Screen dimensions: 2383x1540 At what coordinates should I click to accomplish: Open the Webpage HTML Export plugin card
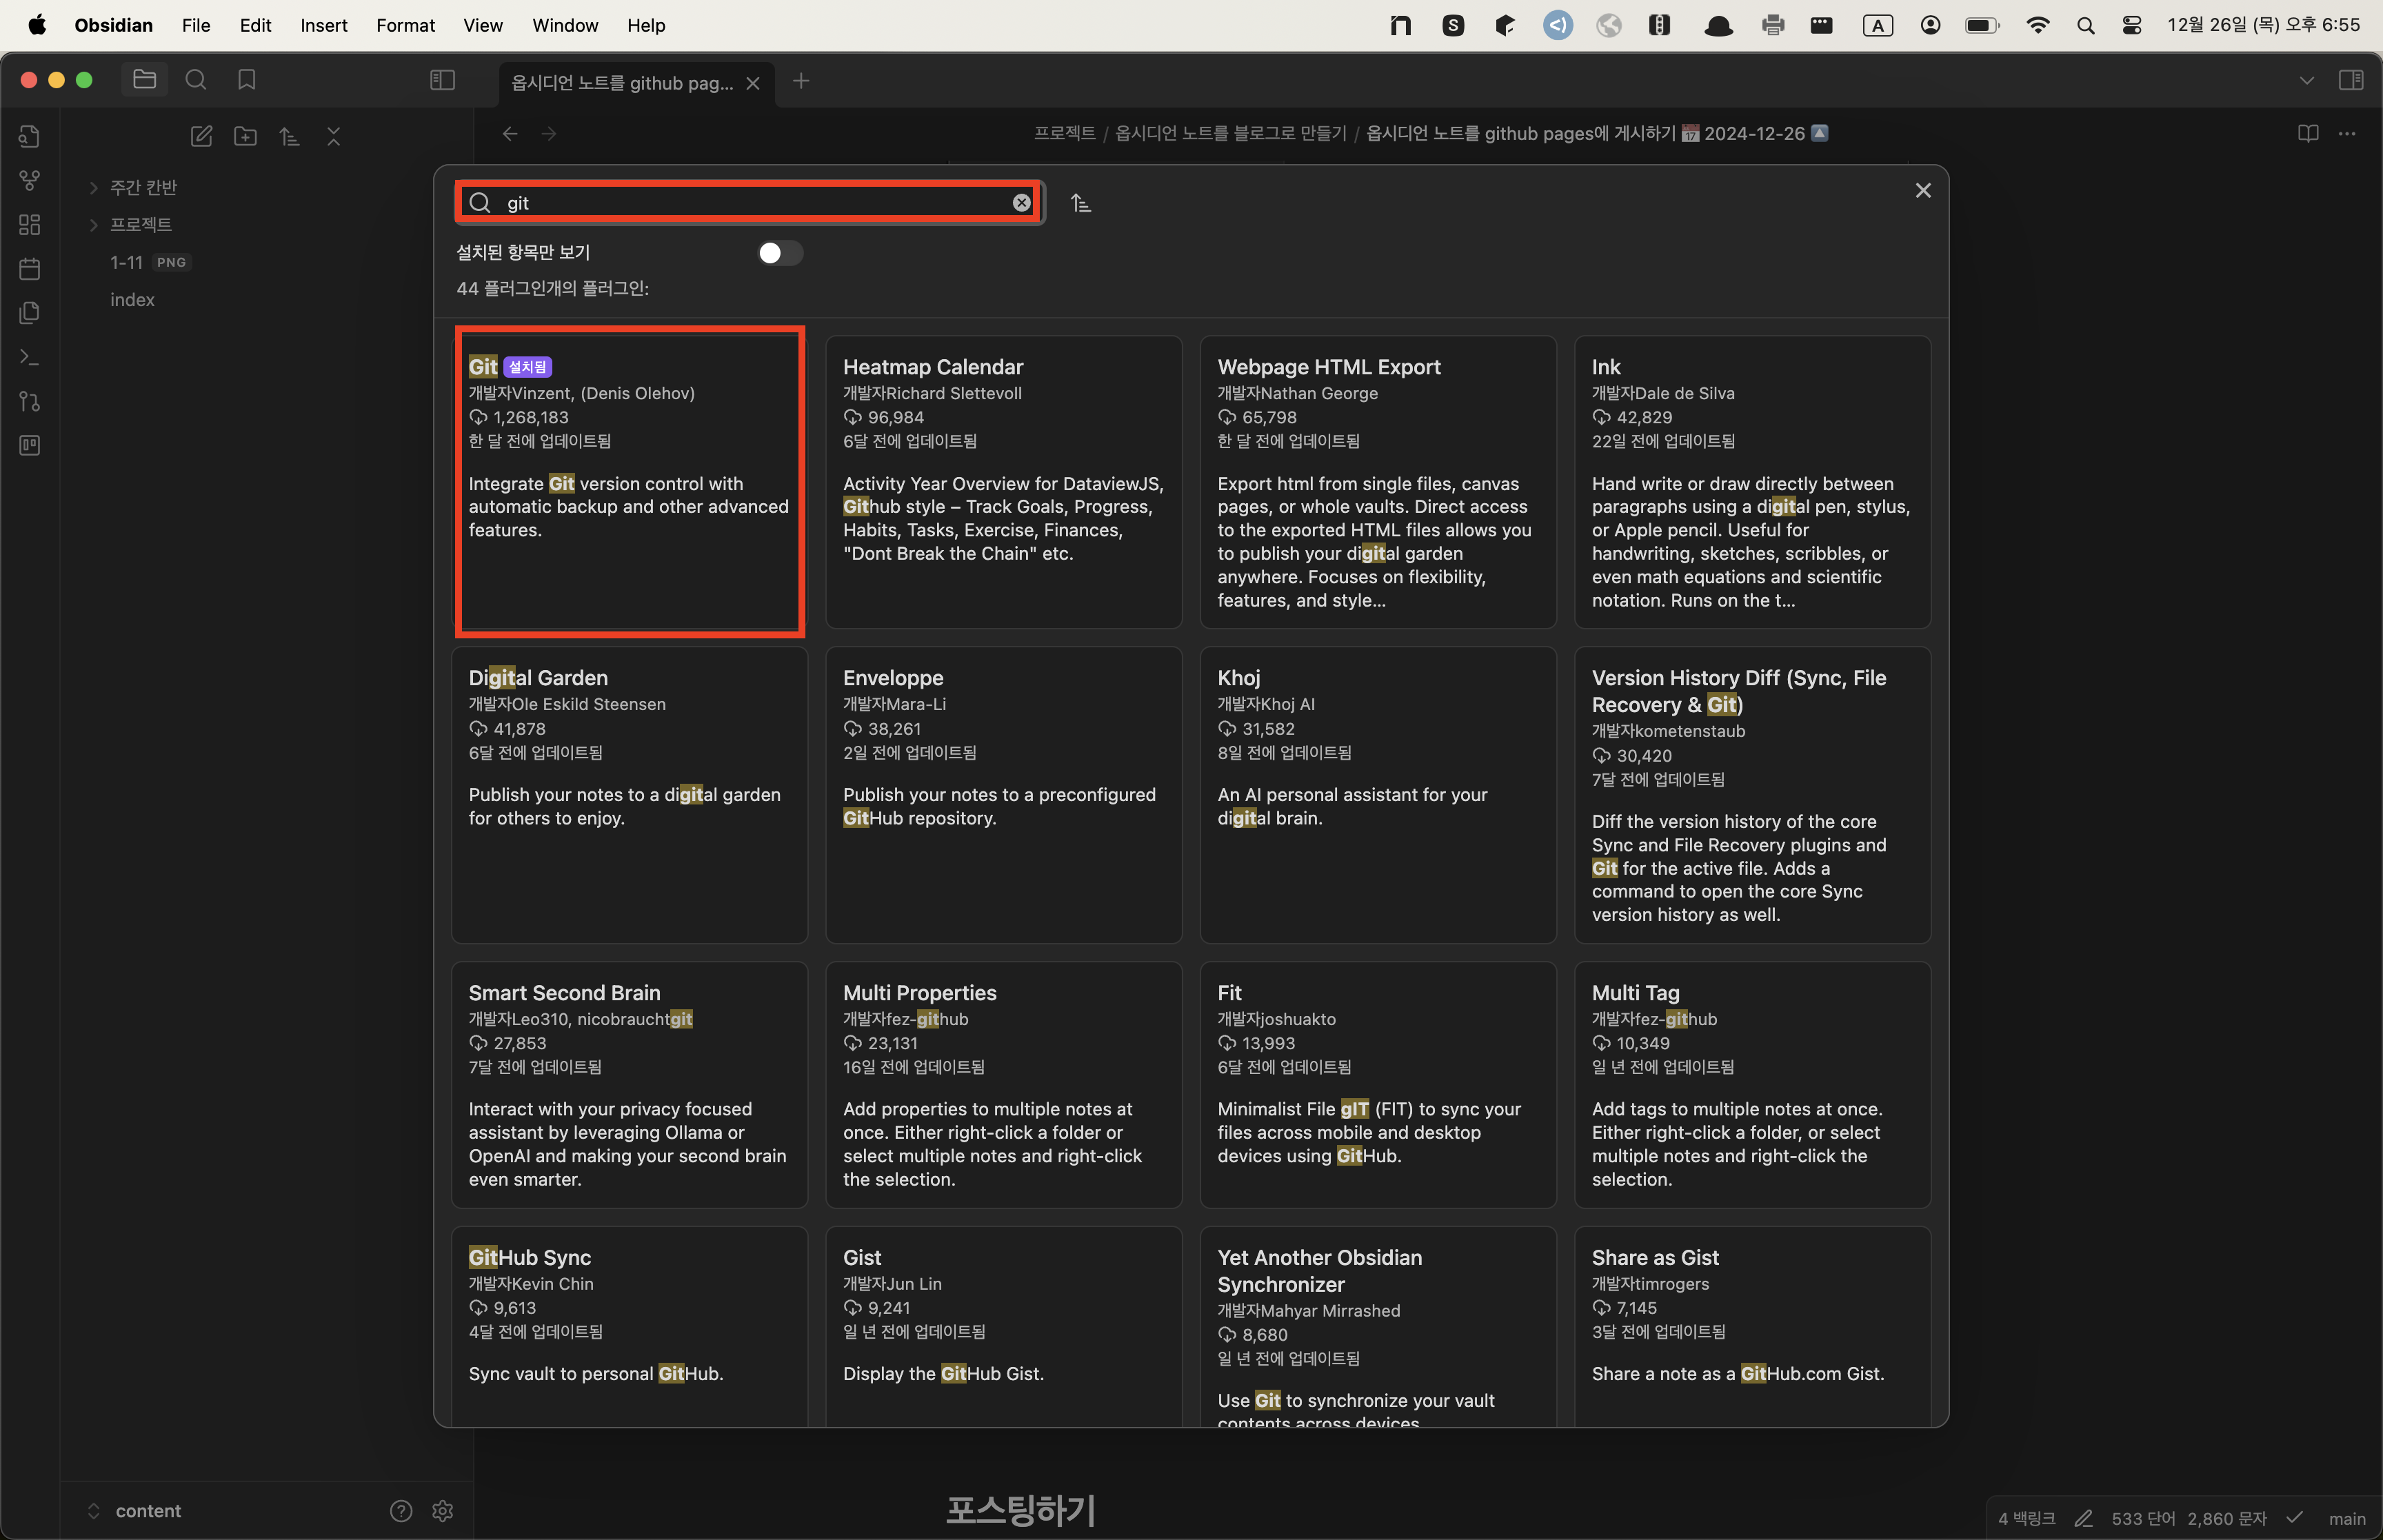[x=1378, y=482]
